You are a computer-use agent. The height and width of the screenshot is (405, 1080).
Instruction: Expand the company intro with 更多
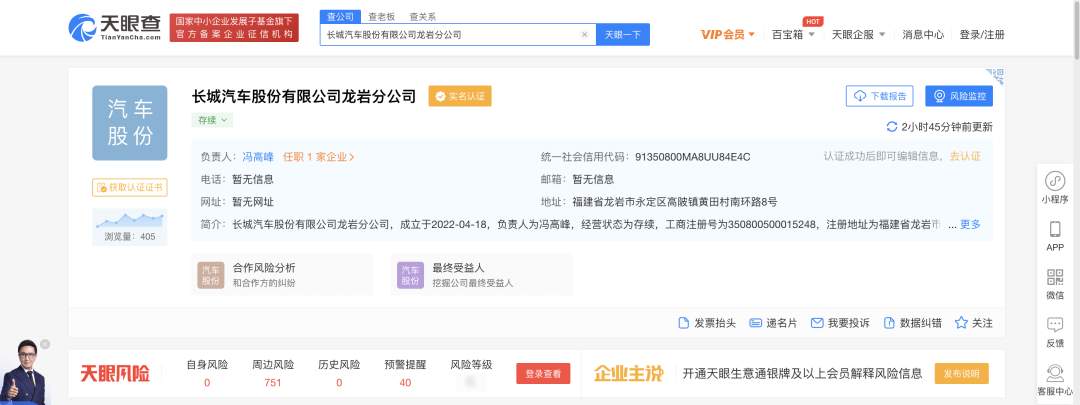(x=970, y=224)
